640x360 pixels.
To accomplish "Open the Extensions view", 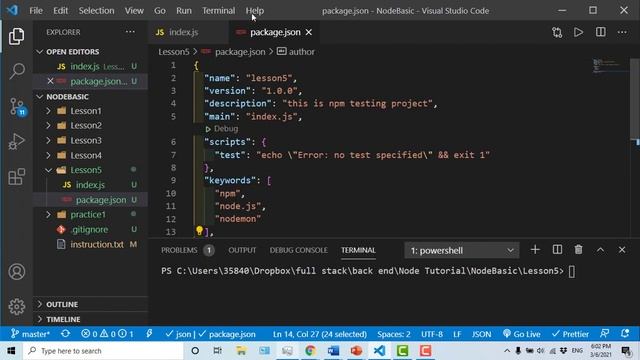I will coord(16,177).
